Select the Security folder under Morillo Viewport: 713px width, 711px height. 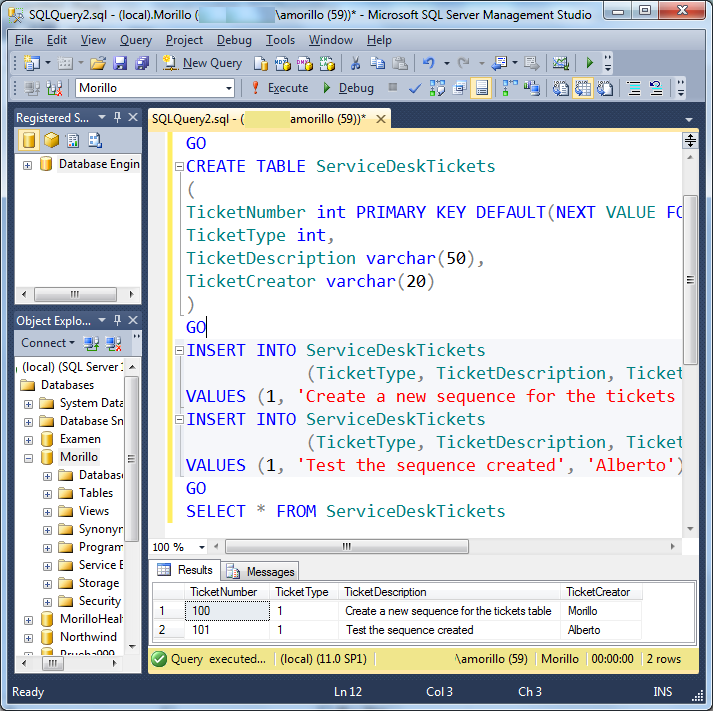100,601
